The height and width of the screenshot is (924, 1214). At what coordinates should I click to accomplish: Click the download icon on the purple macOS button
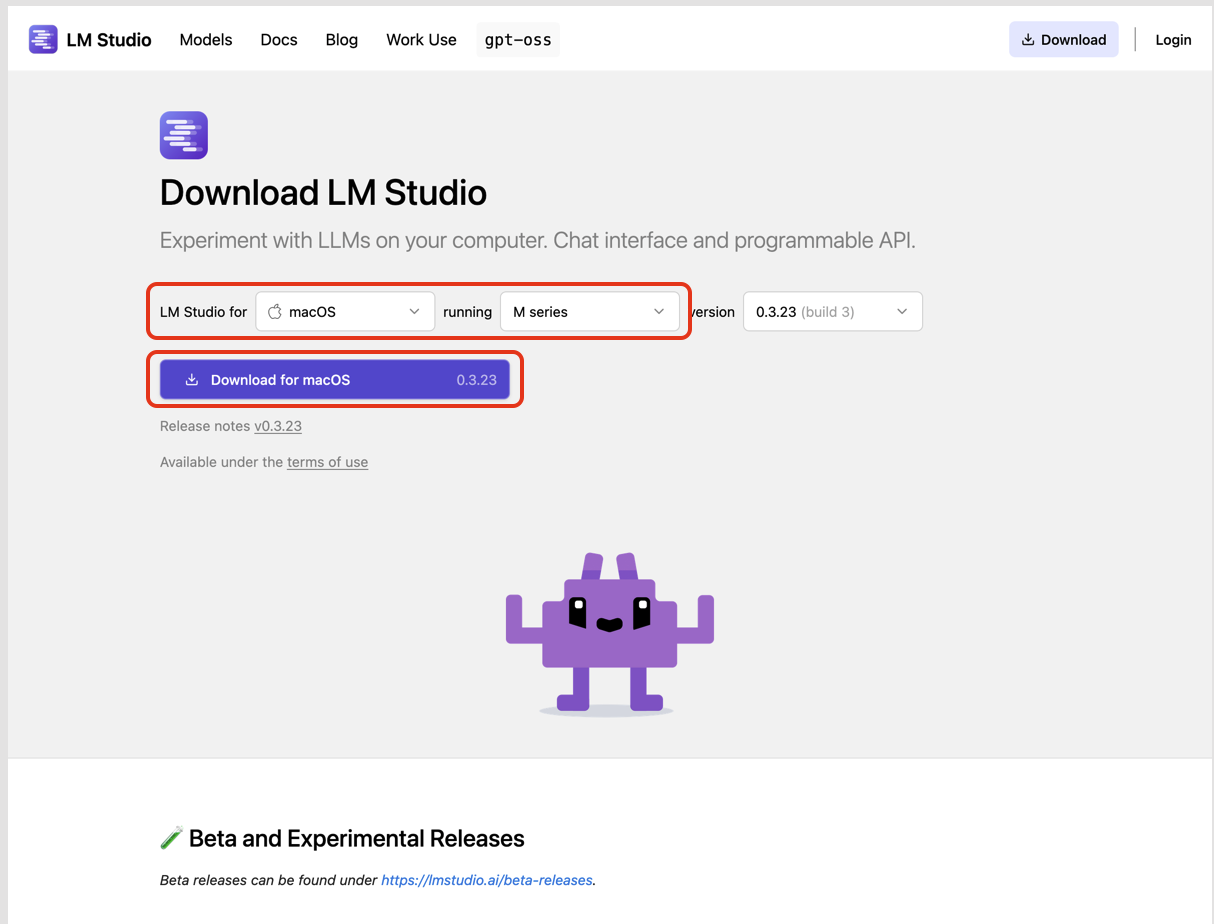[192, 380]
